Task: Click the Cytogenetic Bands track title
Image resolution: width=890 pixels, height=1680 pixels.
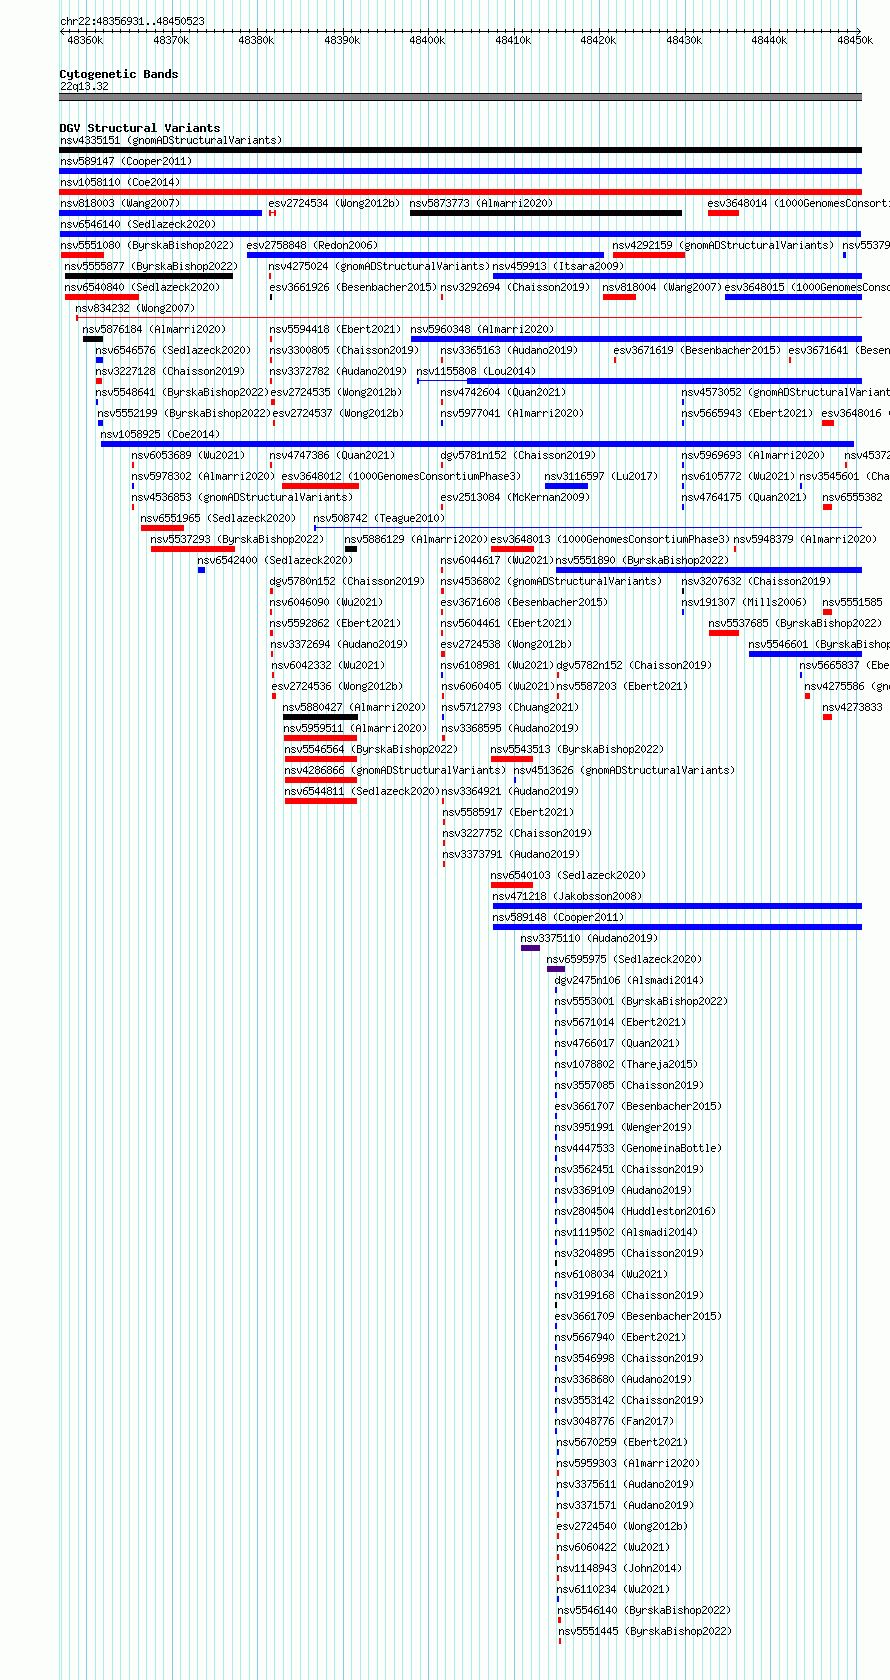Action: pos(119,74)
